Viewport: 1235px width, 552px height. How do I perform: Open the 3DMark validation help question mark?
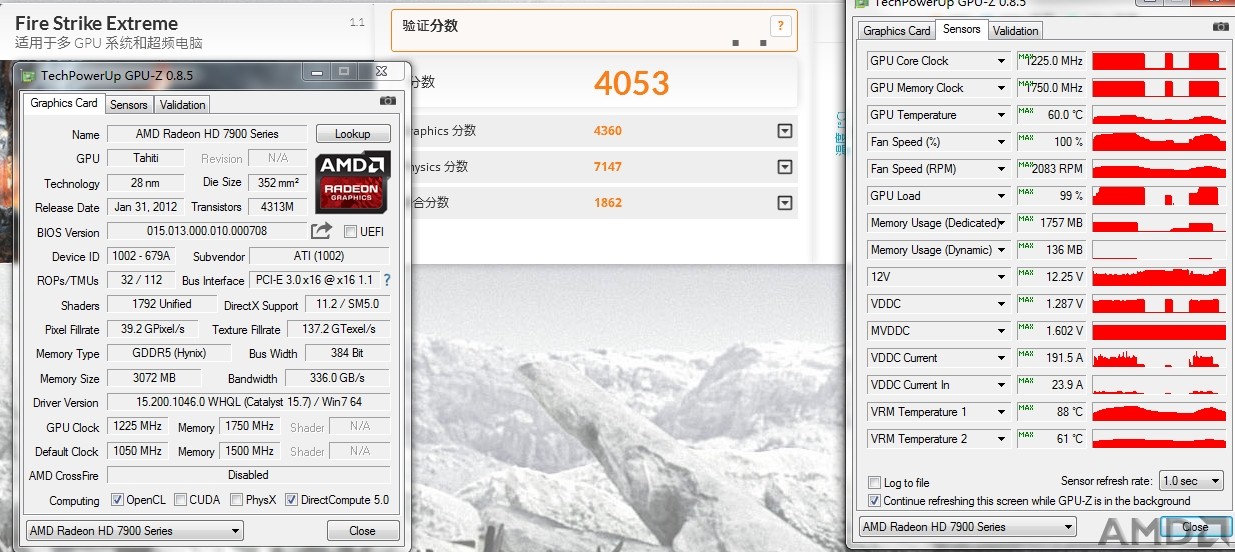780,27
